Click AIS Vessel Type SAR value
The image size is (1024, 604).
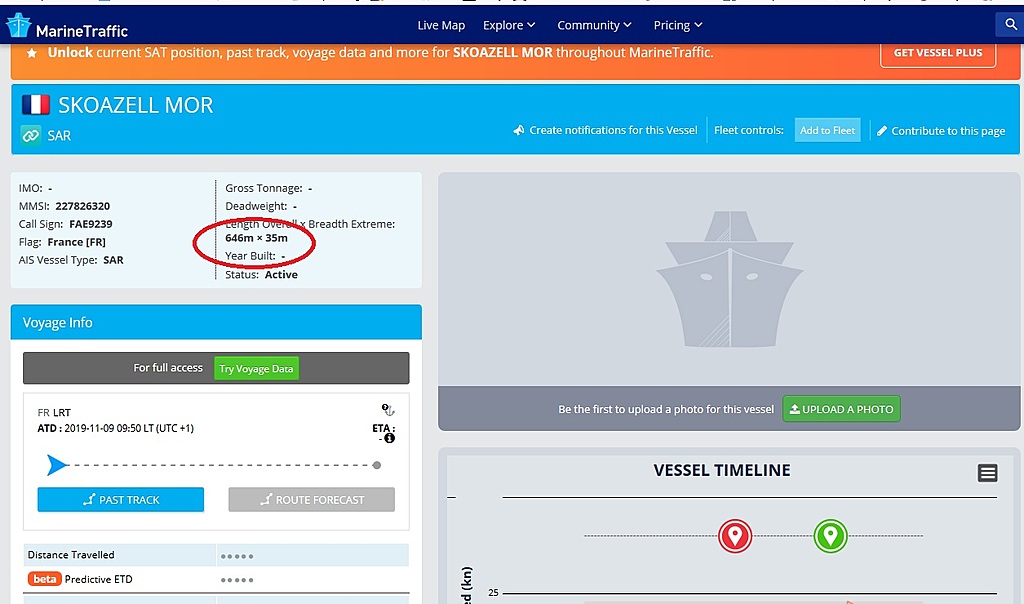(x=113, y=260)
